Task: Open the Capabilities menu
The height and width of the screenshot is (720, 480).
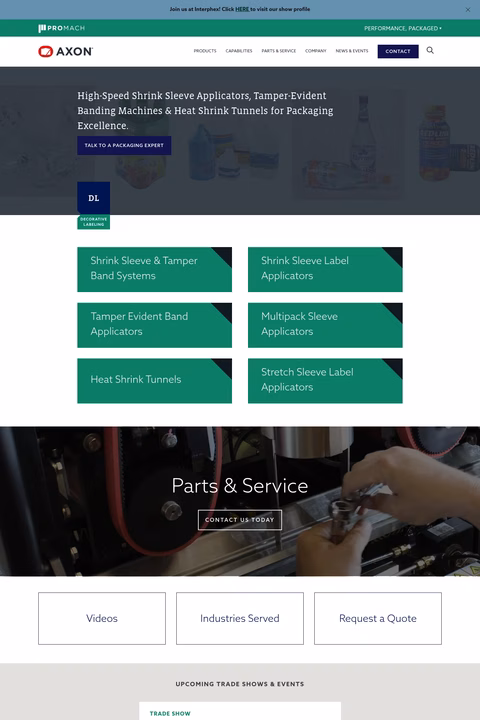Action: [x=239, y=51]
